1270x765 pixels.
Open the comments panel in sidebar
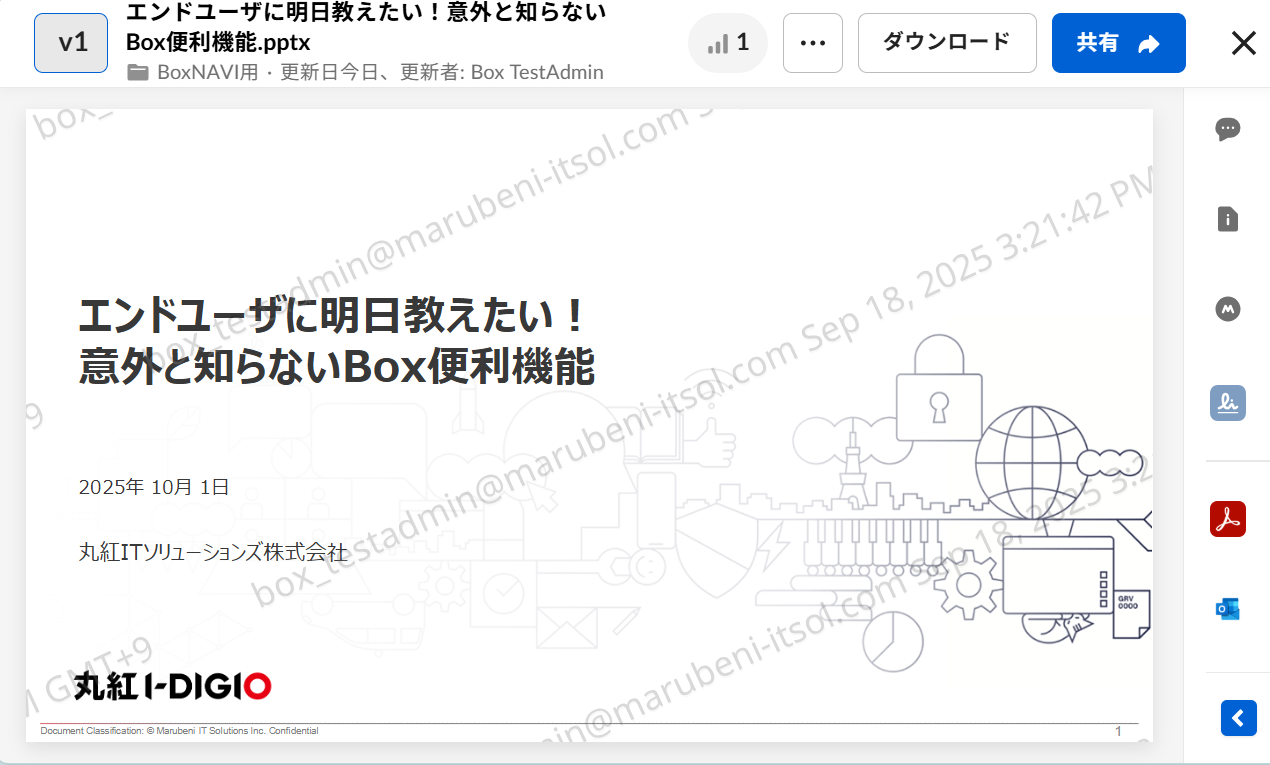pyautogui.click(x=1228, y=129)
